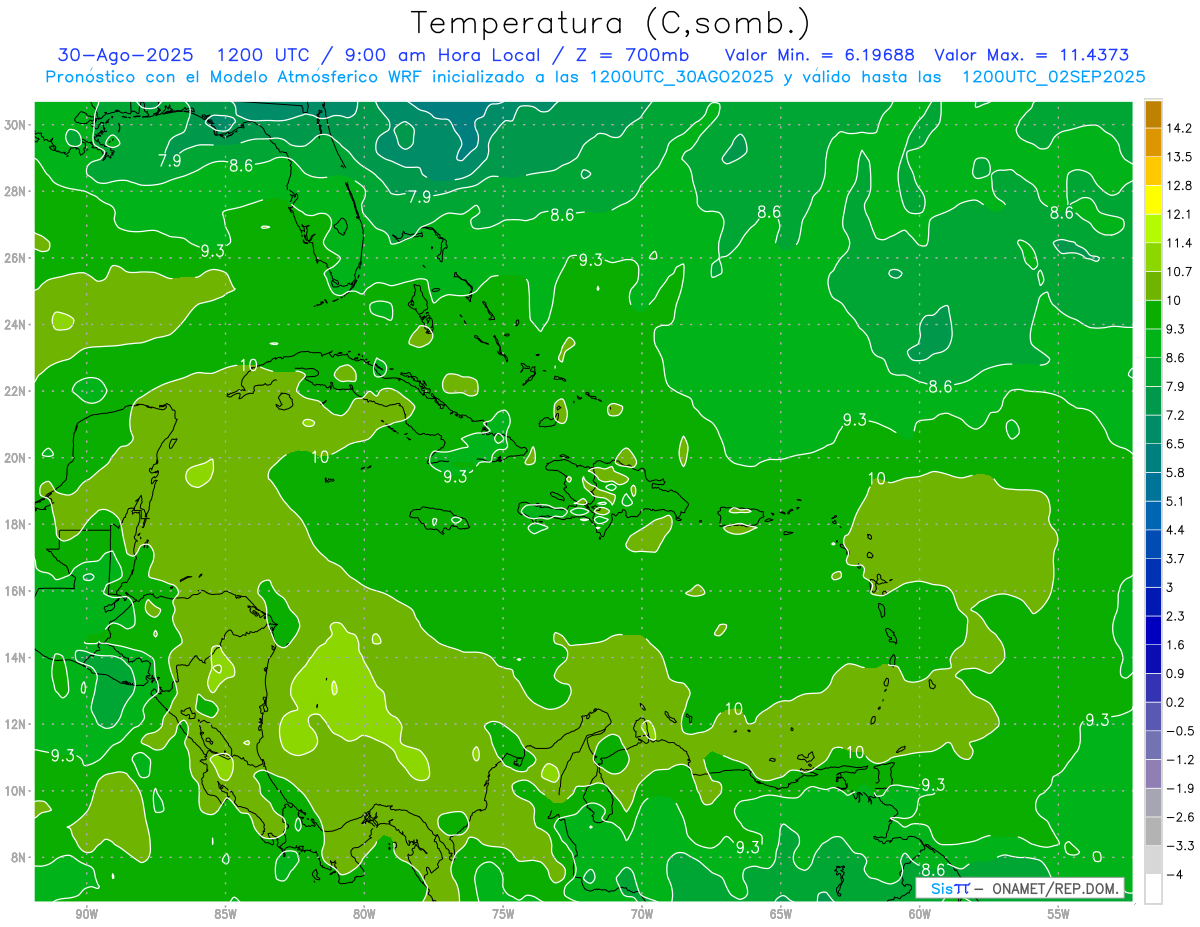The height and width of the screenshot is (927, 1200).
Task: Select the 70W longitude axis label
Action: (642, 914)
